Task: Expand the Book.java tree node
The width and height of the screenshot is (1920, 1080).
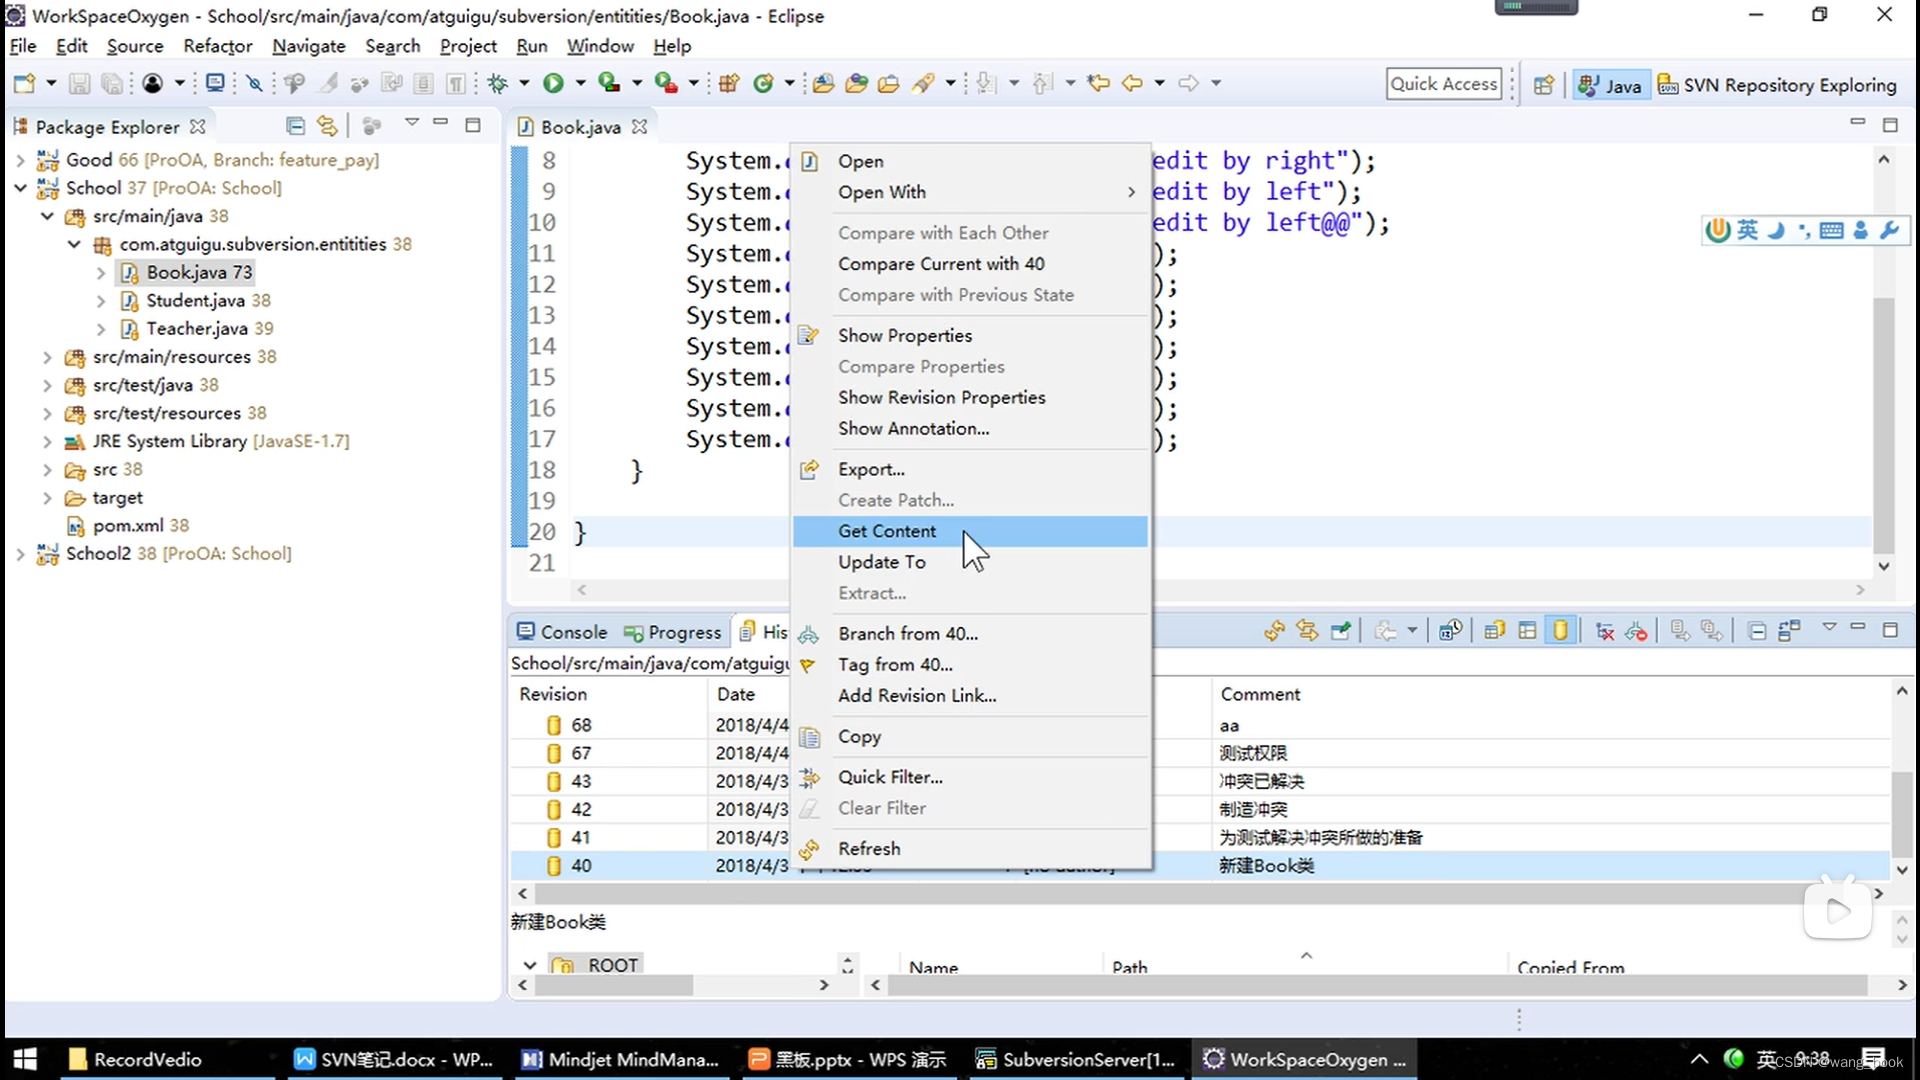Action: coord(101,273)
